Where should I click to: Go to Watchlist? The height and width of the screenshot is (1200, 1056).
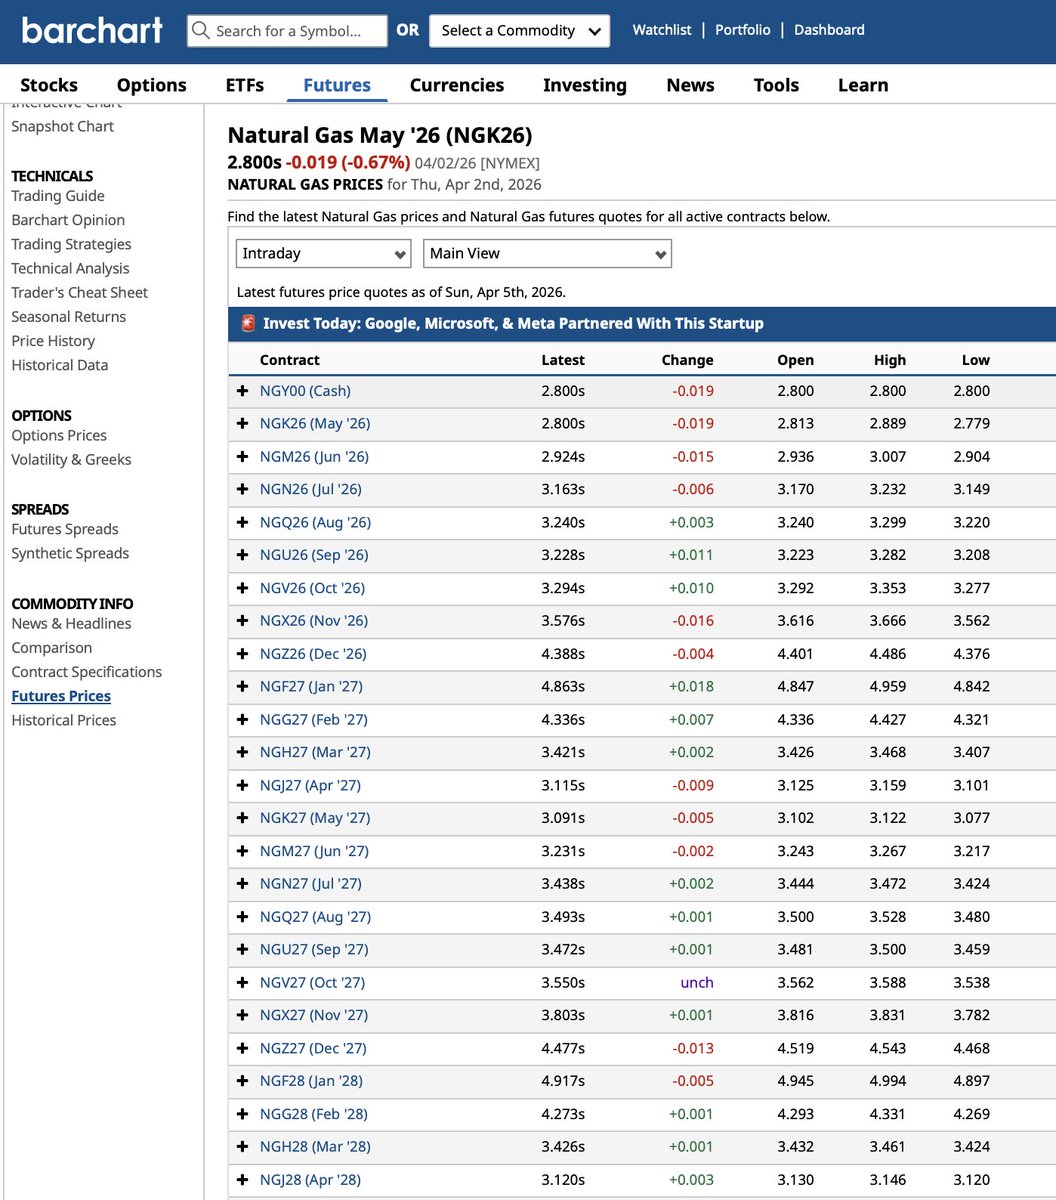(x=662, y=30)
